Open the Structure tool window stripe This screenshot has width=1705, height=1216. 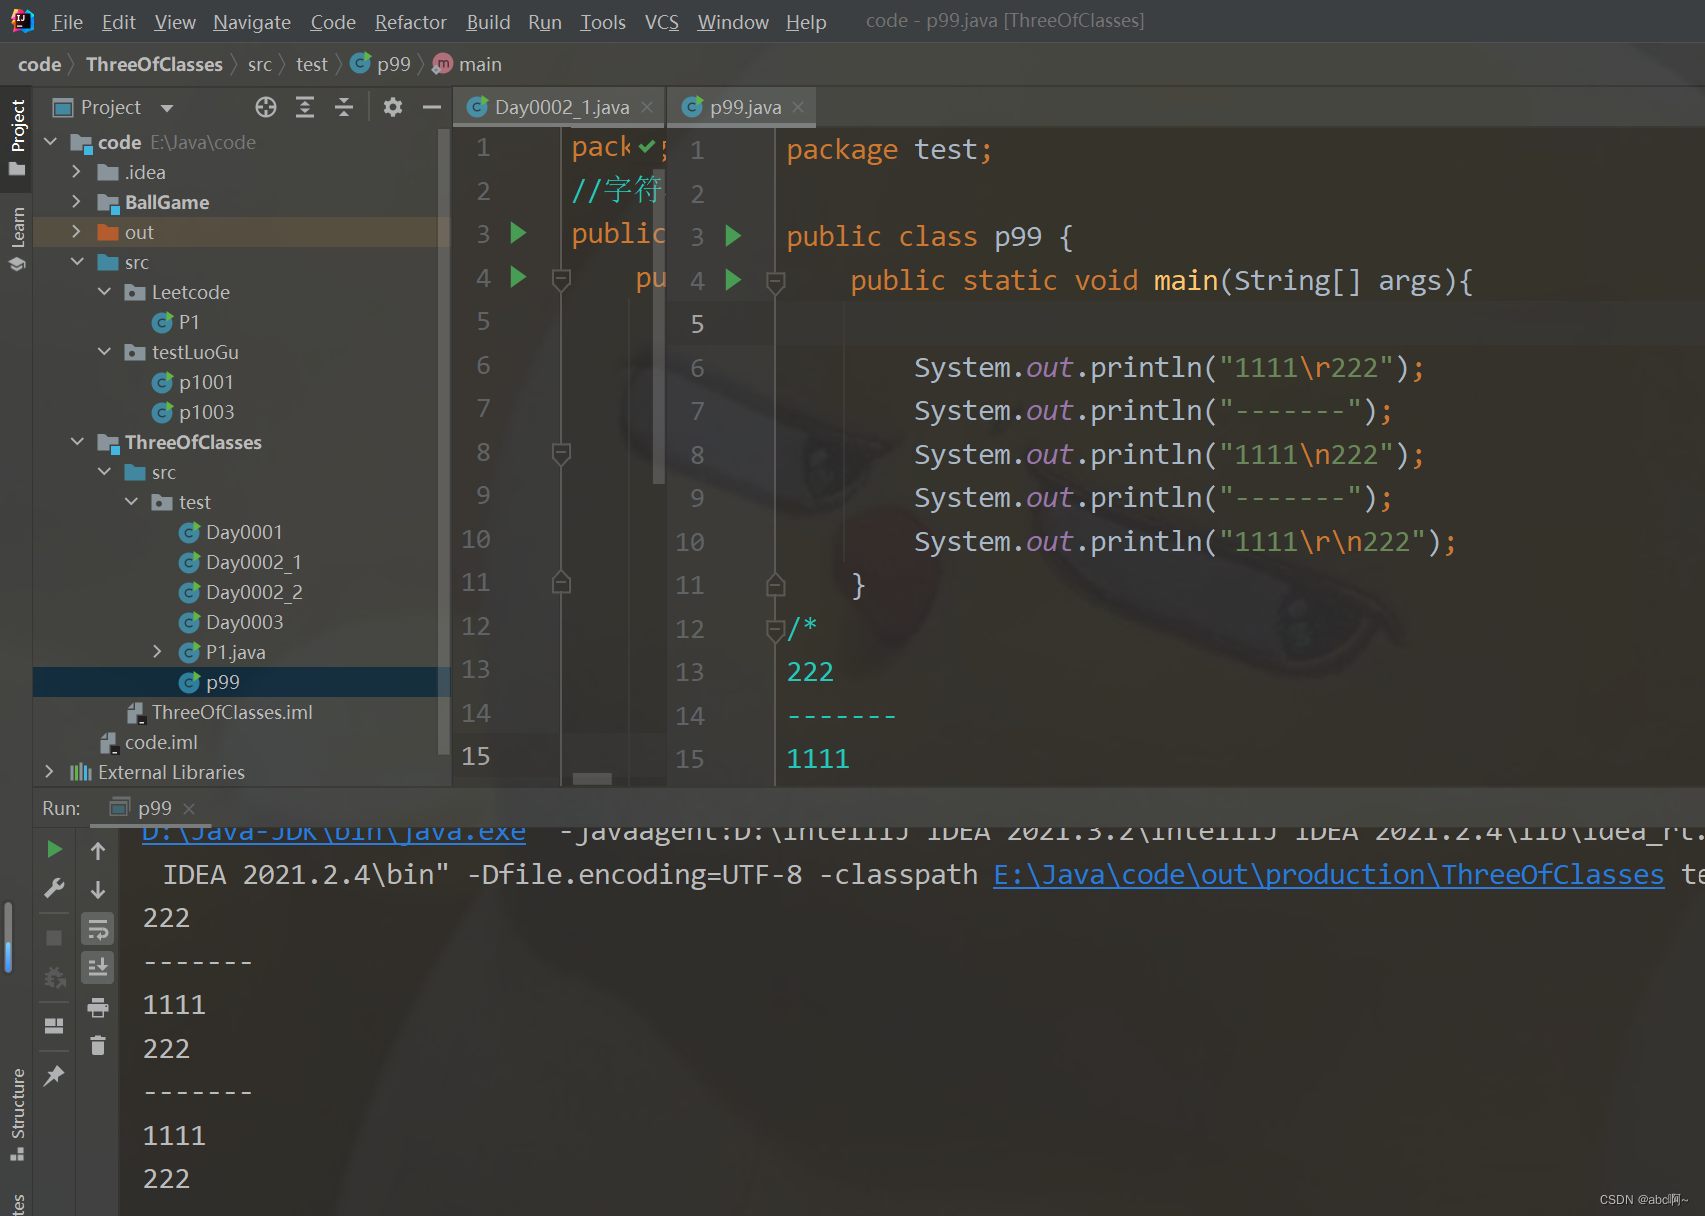click(17, 1114)
